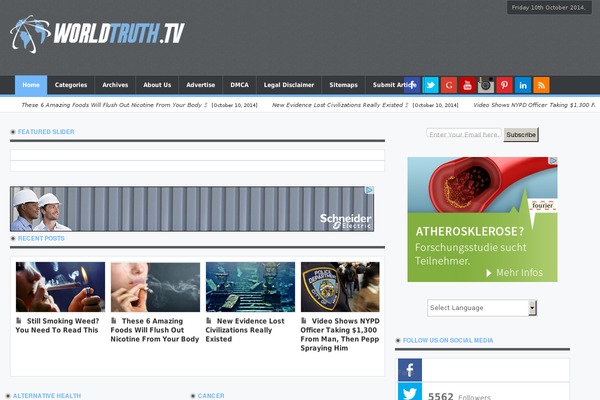Click the AdChoices icon on Atherosklerose ad
The height and width of the screenshot is (400, 600).
pyautogui.click(x=553, y=161)
